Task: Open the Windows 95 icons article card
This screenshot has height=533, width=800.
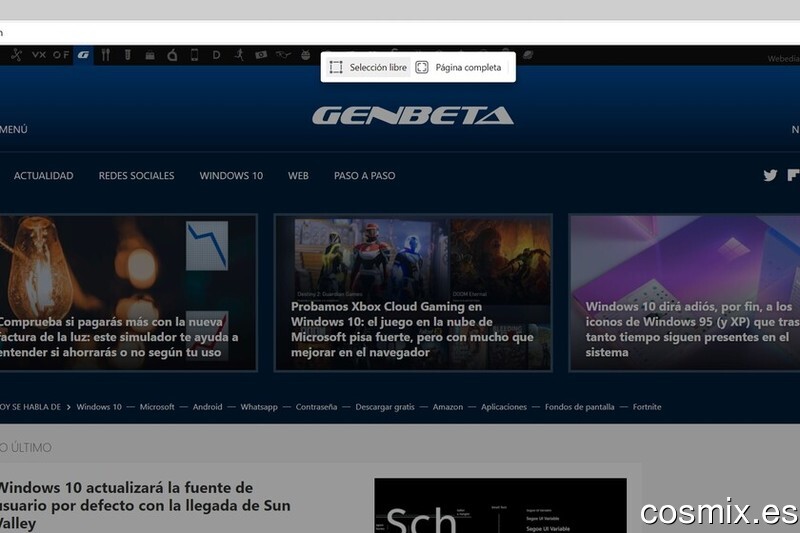Action: click(685, 292)
